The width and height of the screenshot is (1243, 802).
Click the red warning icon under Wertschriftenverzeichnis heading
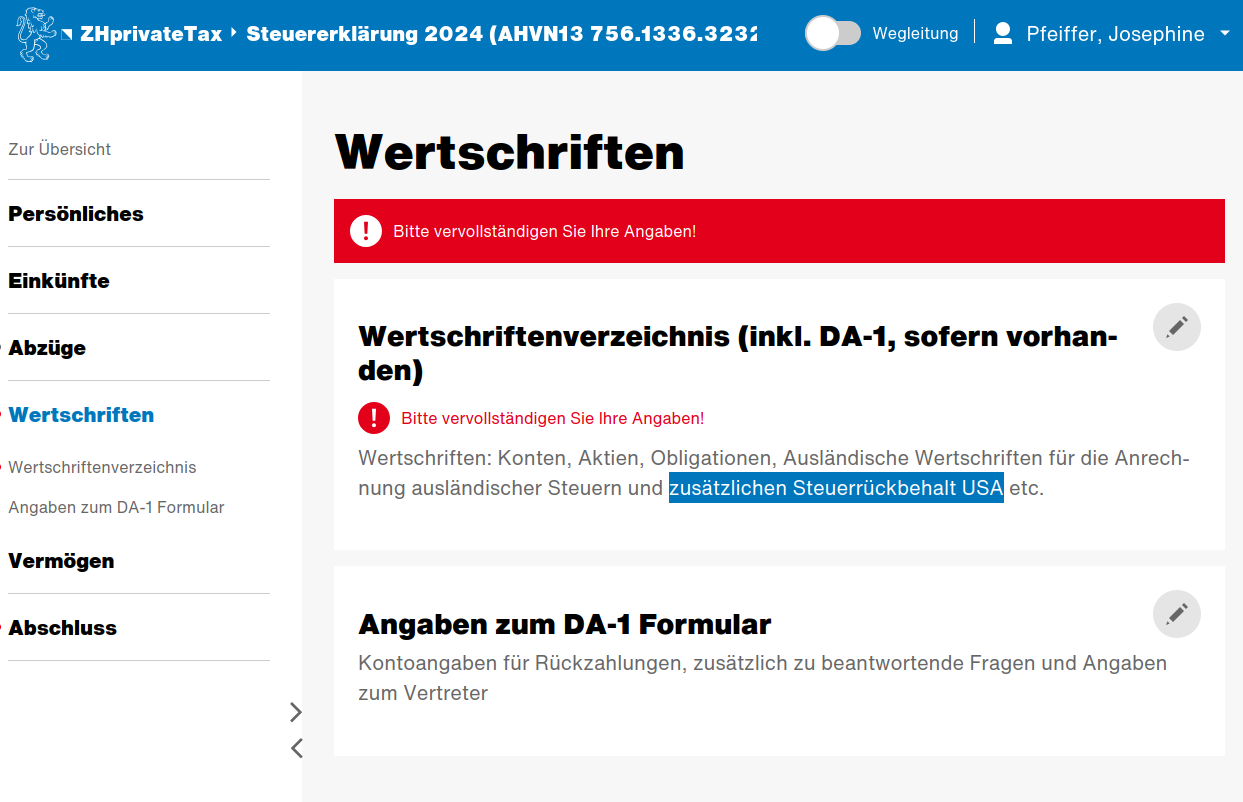pos(374,418)
